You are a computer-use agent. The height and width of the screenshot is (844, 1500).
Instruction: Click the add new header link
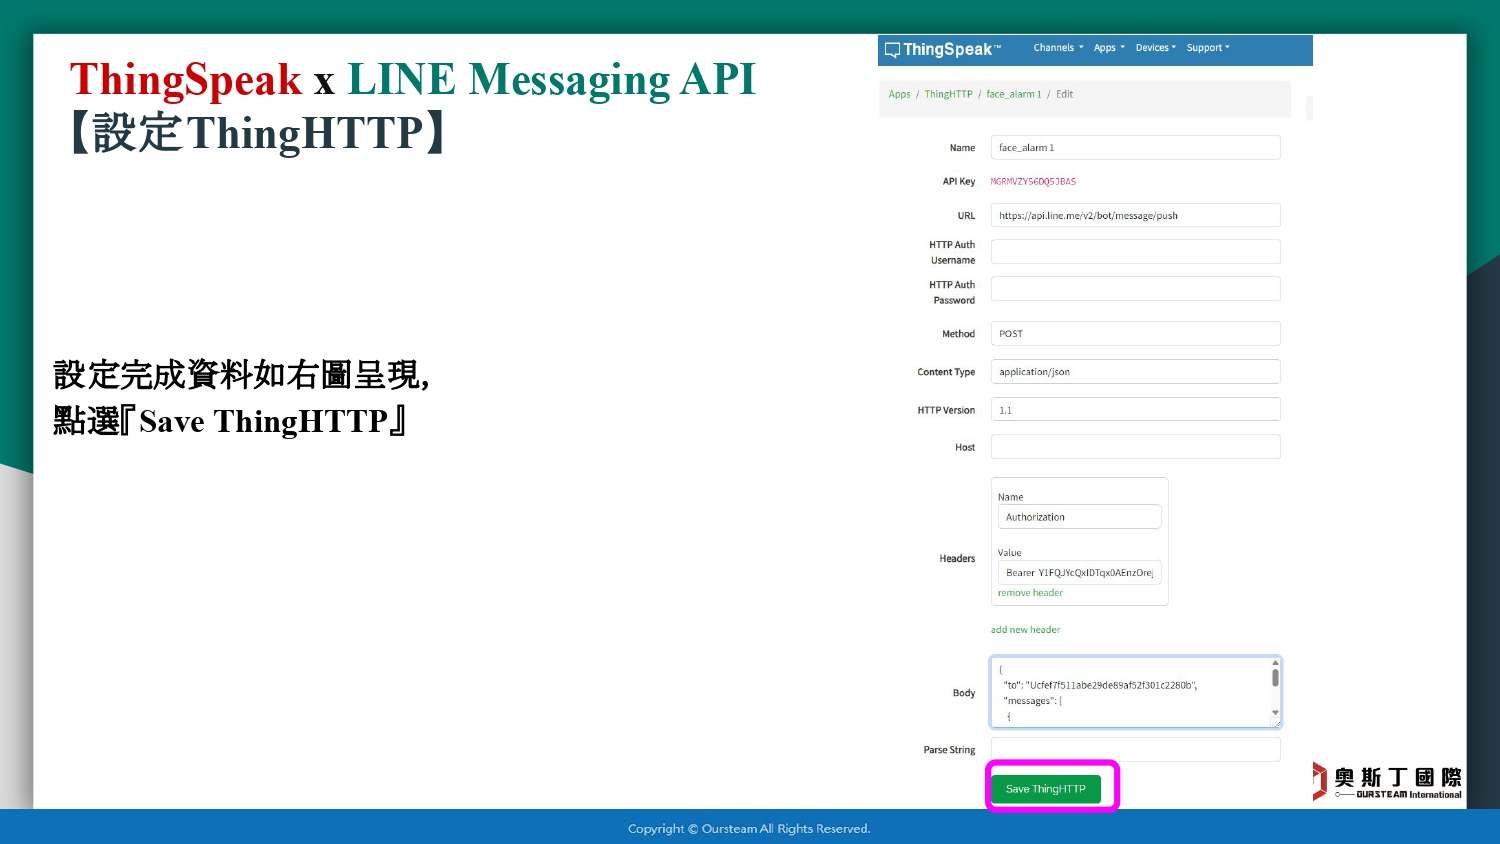(1025, 630)
